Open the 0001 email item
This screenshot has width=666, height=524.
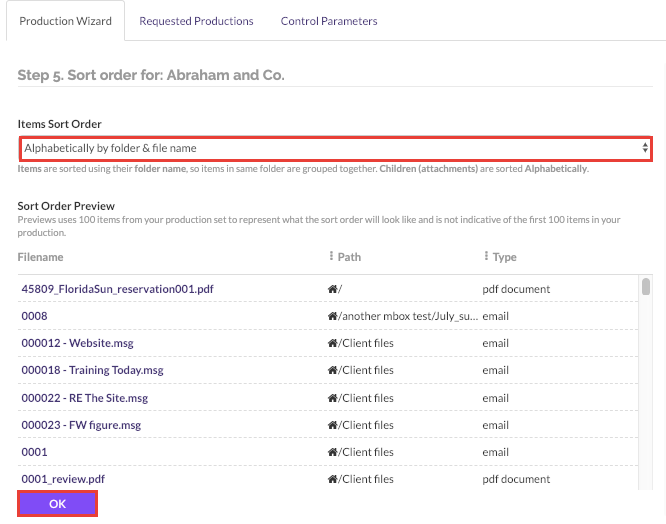coord(34,452)
